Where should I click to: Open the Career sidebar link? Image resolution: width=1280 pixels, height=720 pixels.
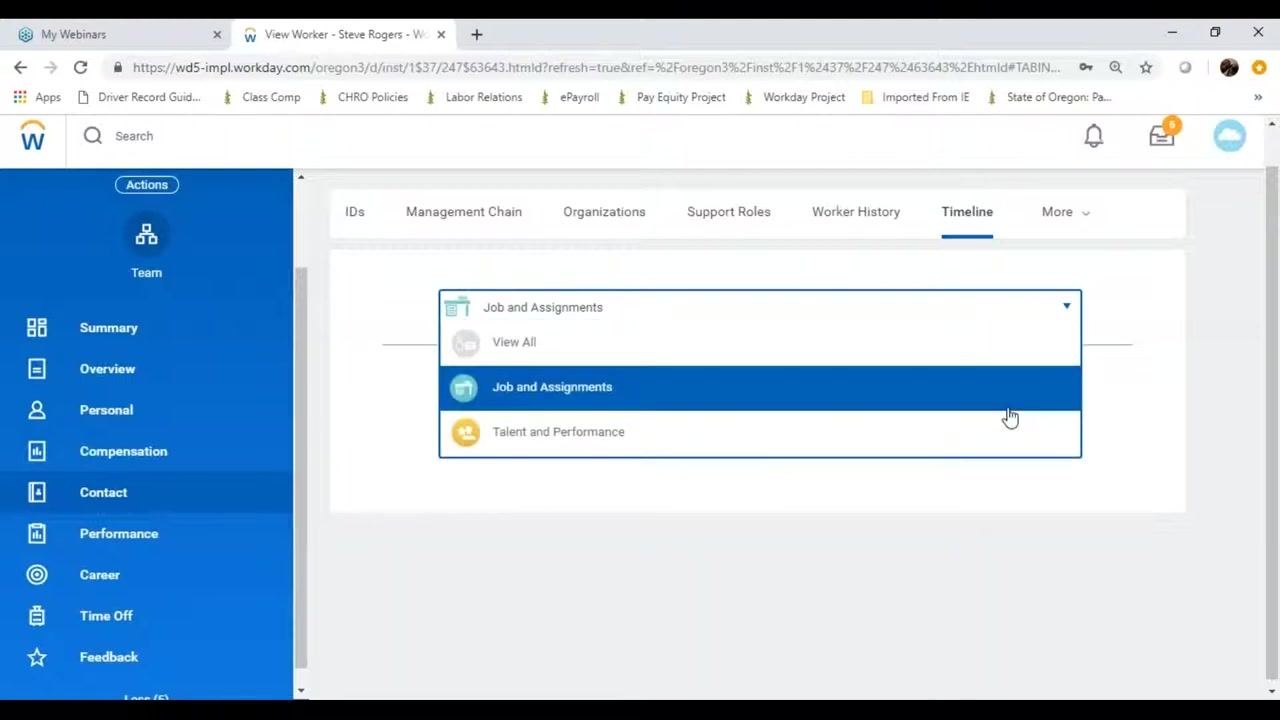(x=99, y=575)
